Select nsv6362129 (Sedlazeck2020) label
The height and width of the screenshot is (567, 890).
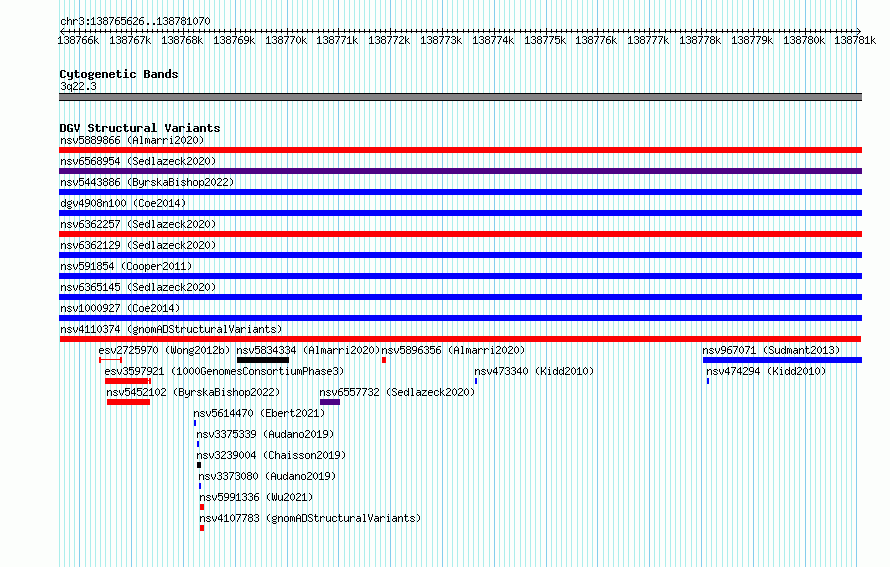(138, 245)
